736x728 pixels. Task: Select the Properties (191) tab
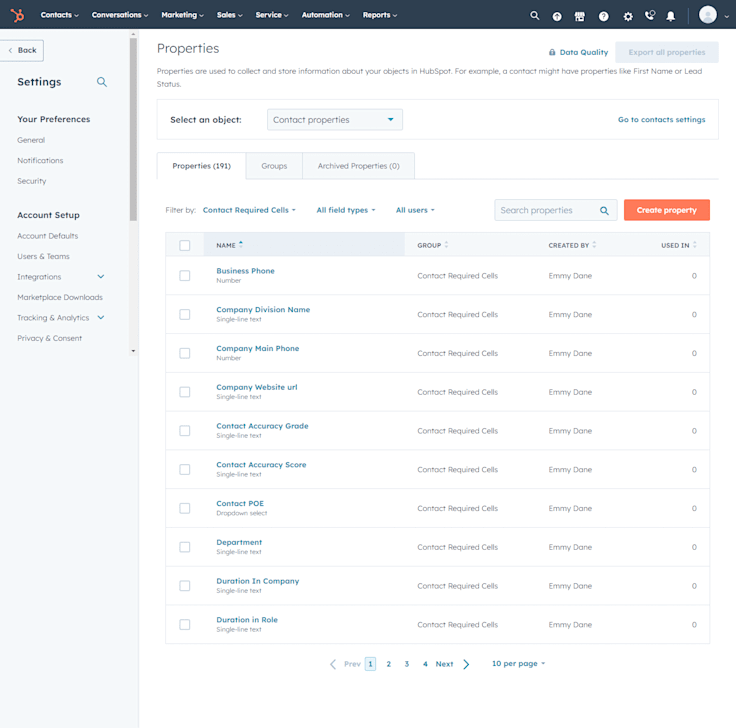(201, 166)
